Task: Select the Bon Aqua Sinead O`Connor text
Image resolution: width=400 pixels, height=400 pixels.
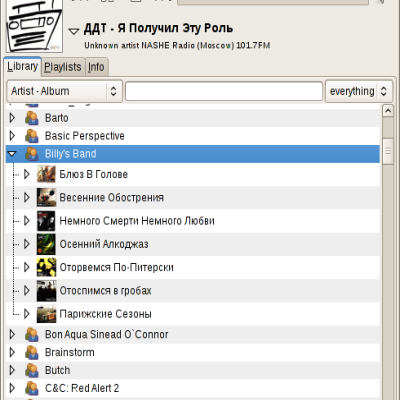Action: click(107, 334)
